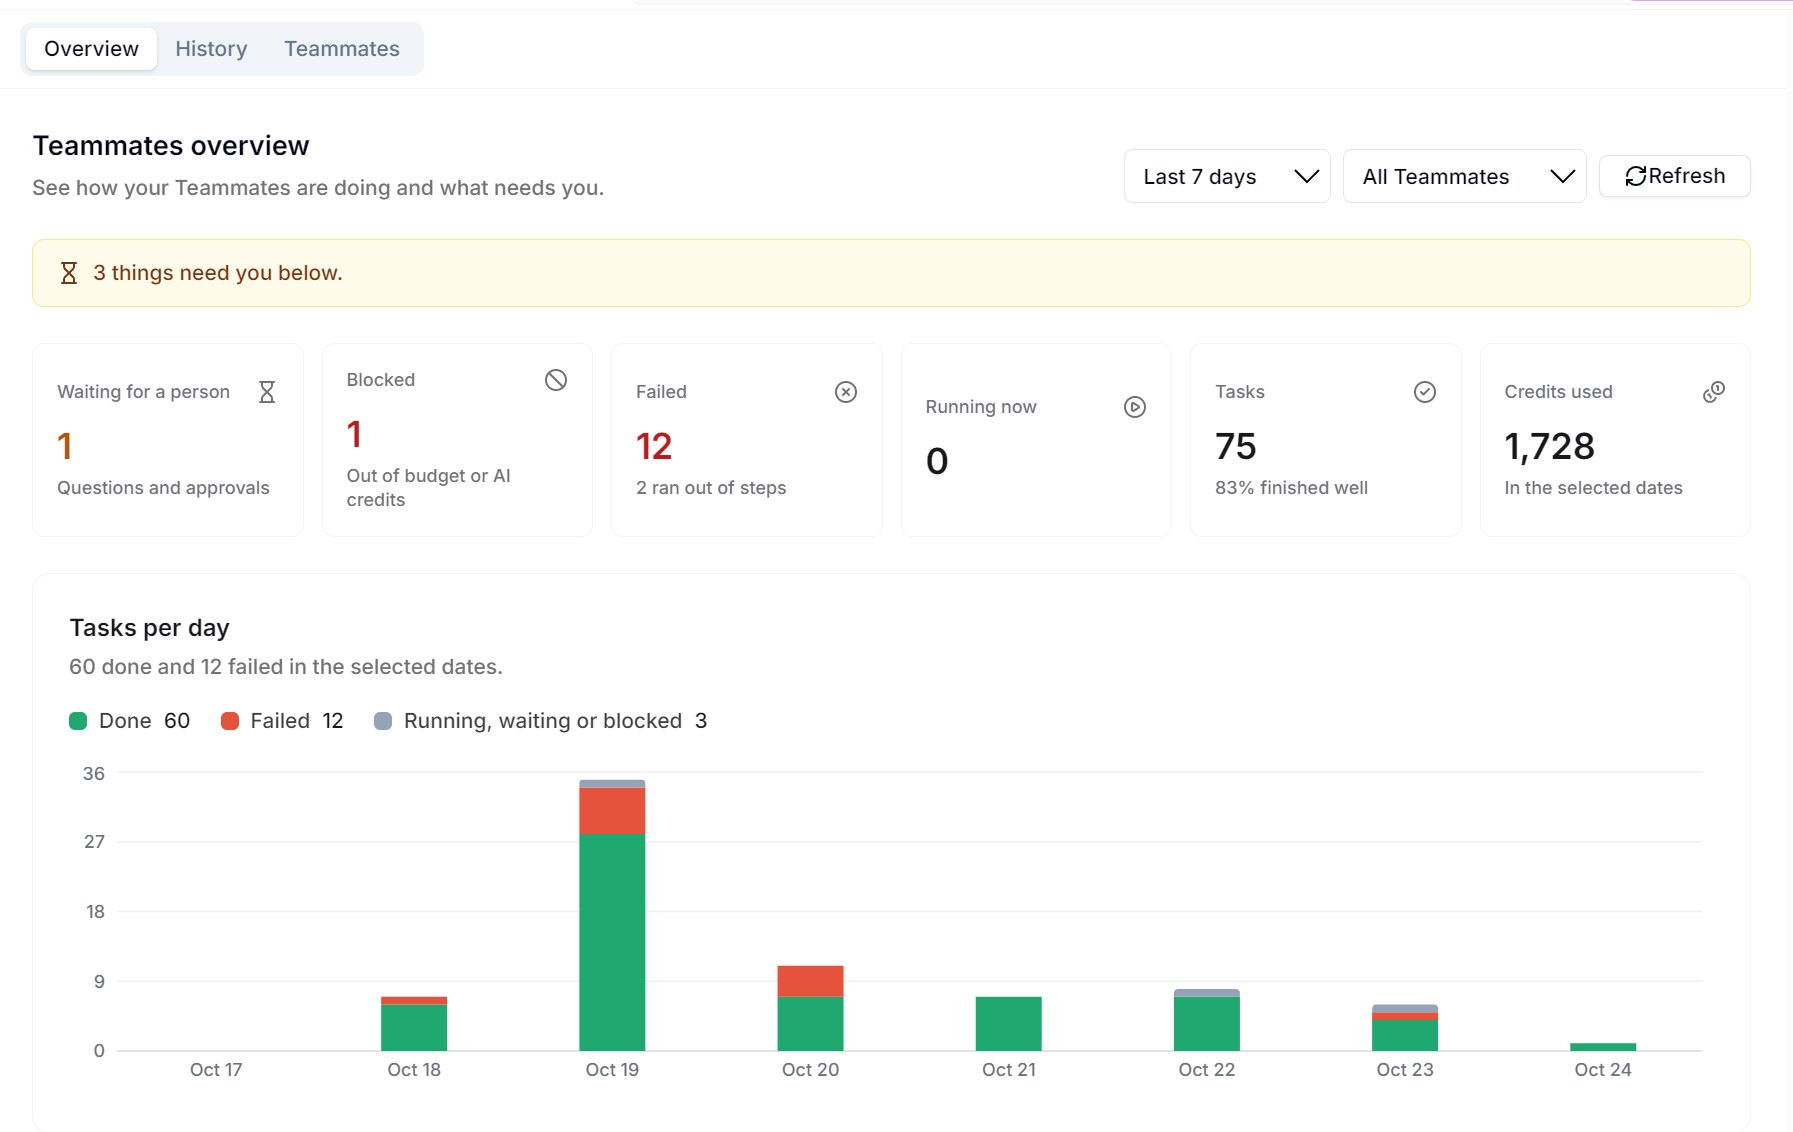Click the red Failed legend swatch
The height and width of the screenshot is (1132, 1793).
coord(229,721)
